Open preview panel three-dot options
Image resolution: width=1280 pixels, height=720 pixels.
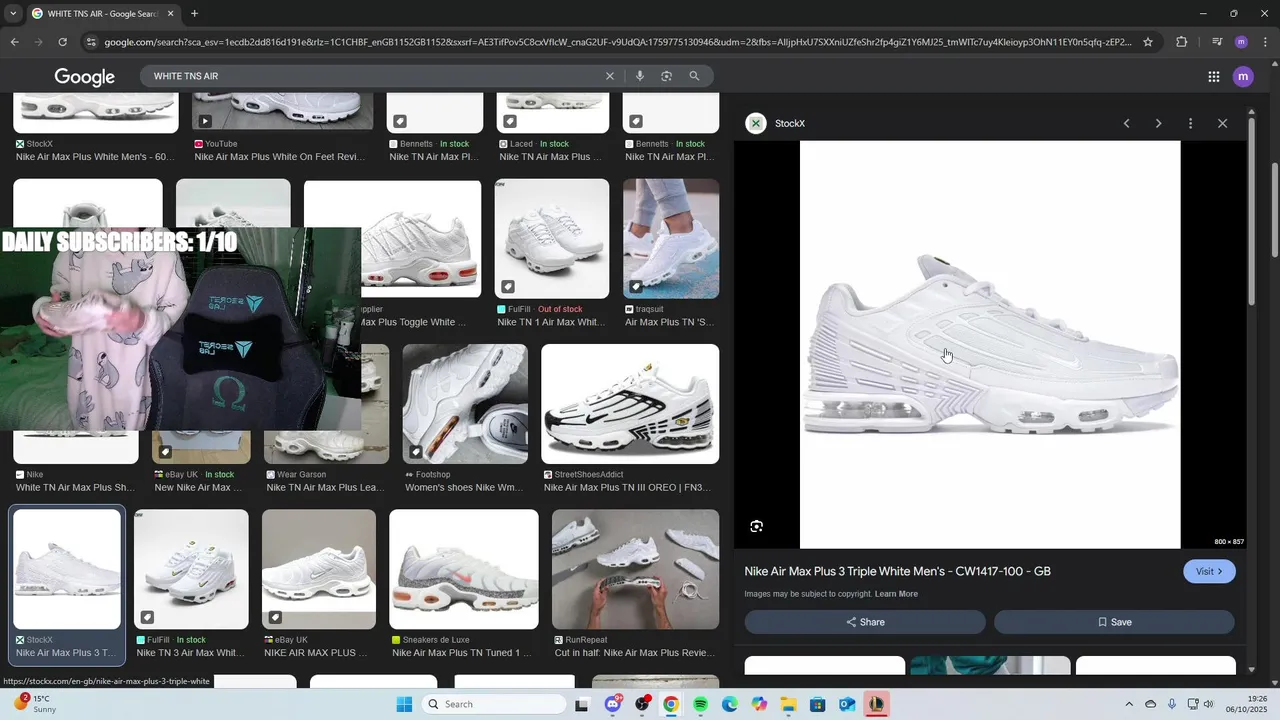pos(1190,123)
